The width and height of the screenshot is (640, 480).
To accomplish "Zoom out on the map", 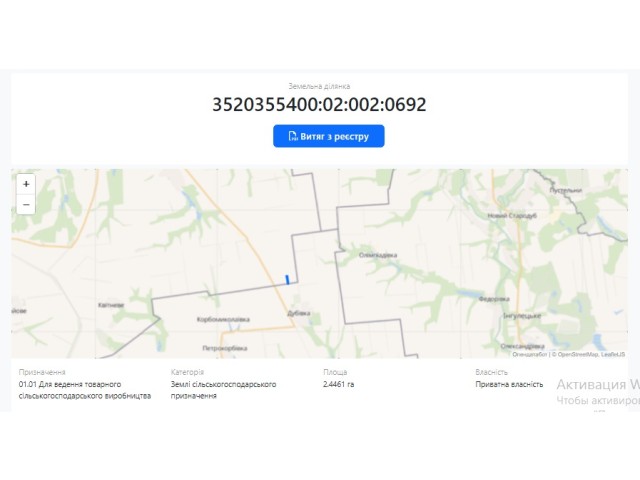I will [26, 204].
